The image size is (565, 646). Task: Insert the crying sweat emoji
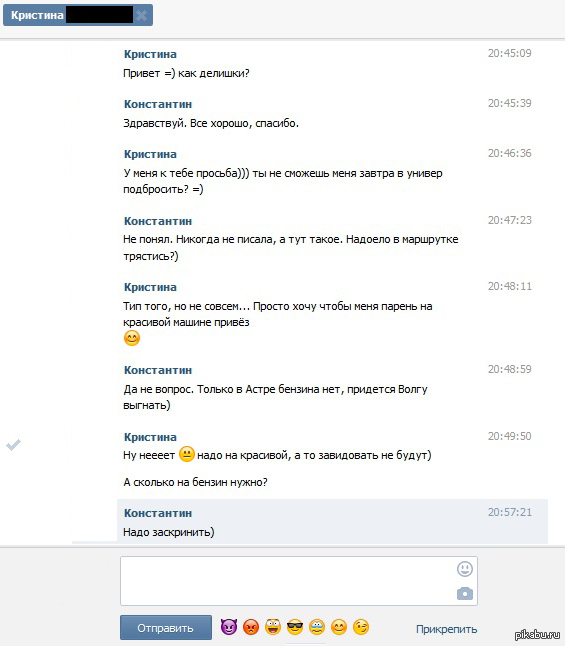click(x=316, y=627)
